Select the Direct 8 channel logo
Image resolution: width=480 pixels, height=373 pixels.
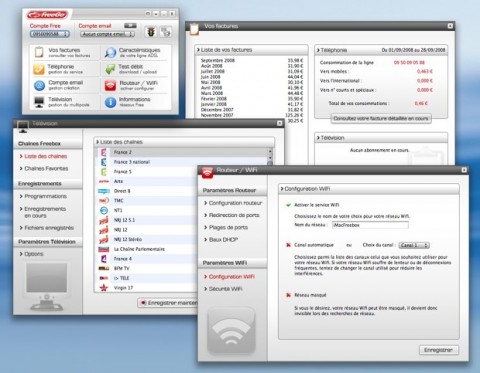click(x=104, y=191)
